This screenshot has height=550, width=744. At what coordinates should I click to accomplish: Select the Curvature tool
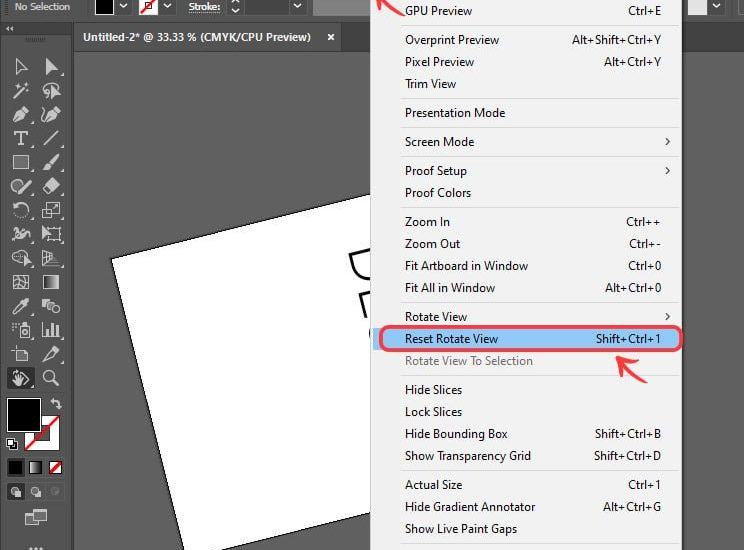click(x=51, y=114)
